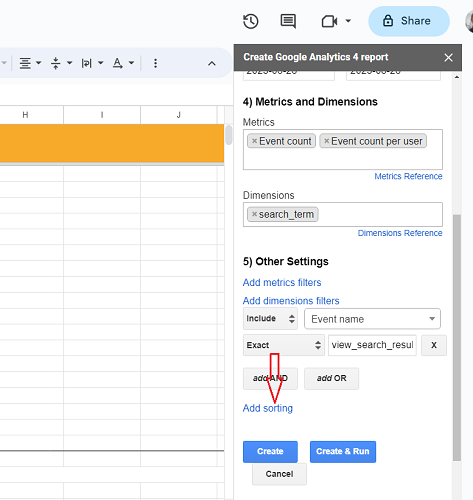Viewport: 473px width, 500px height.
Task: Click the sidebar vertical scrollbar
Action: point(457,338)
